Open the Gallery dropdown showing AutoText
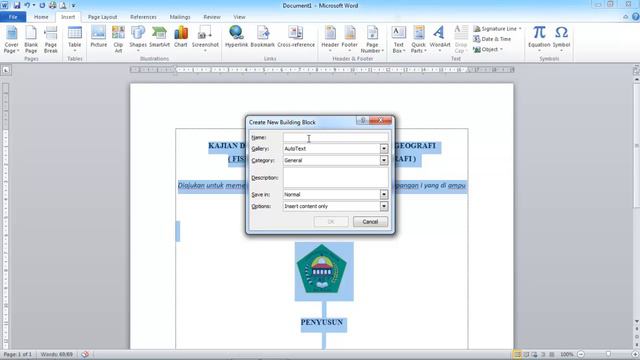The width and height of the screenshot is (640, 360). pos(384,149)
